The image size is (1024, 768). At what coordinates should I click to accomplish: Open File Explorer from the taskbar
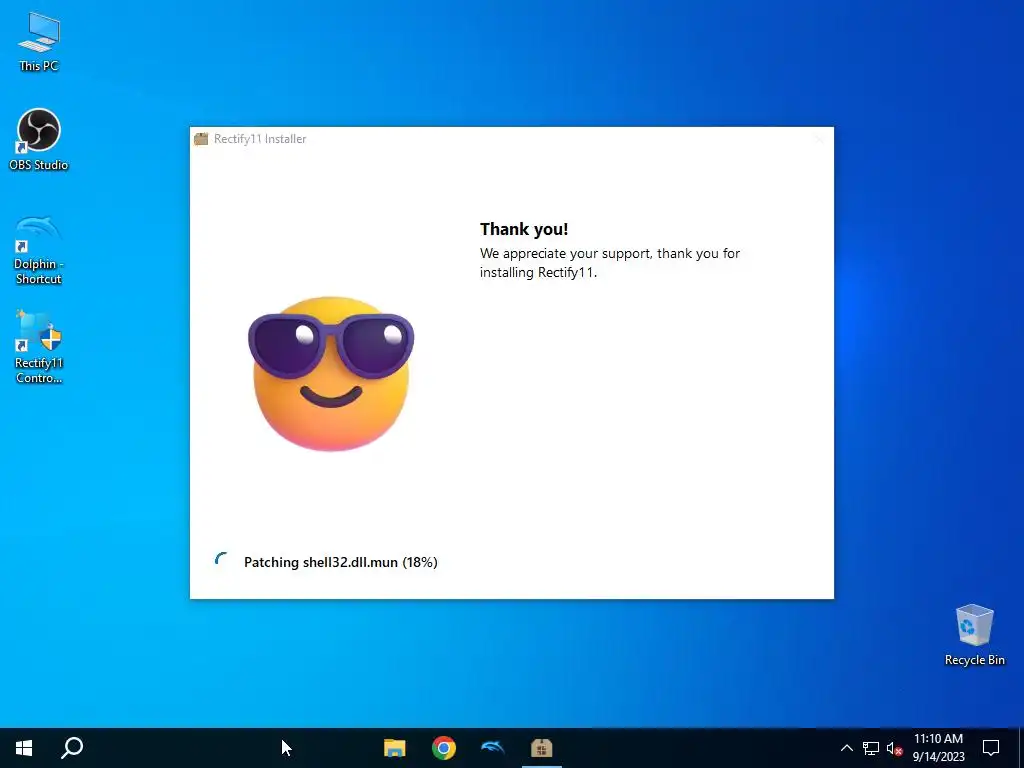(x=394, y=748)
